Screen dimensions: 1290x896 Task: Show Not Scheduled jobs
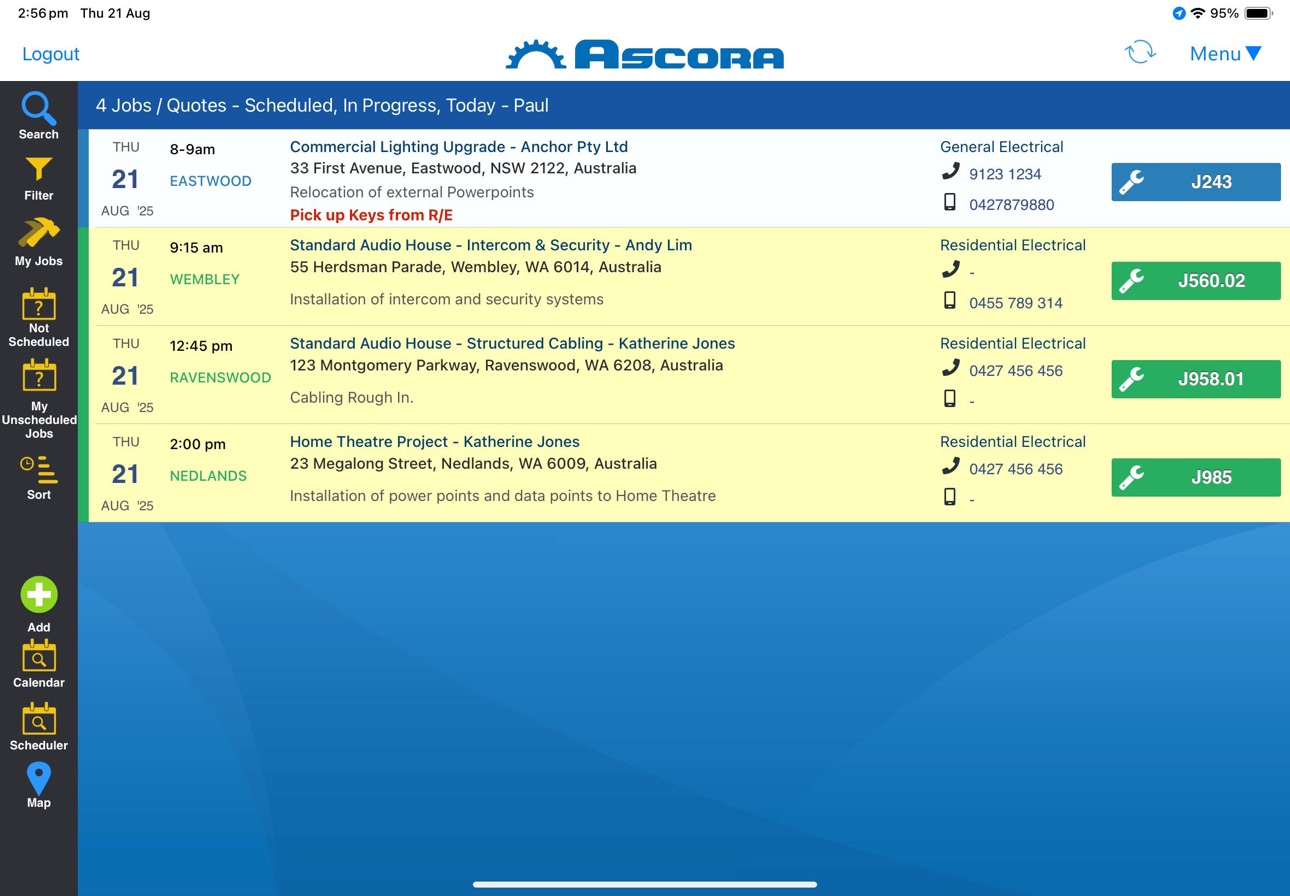point(38,318)
